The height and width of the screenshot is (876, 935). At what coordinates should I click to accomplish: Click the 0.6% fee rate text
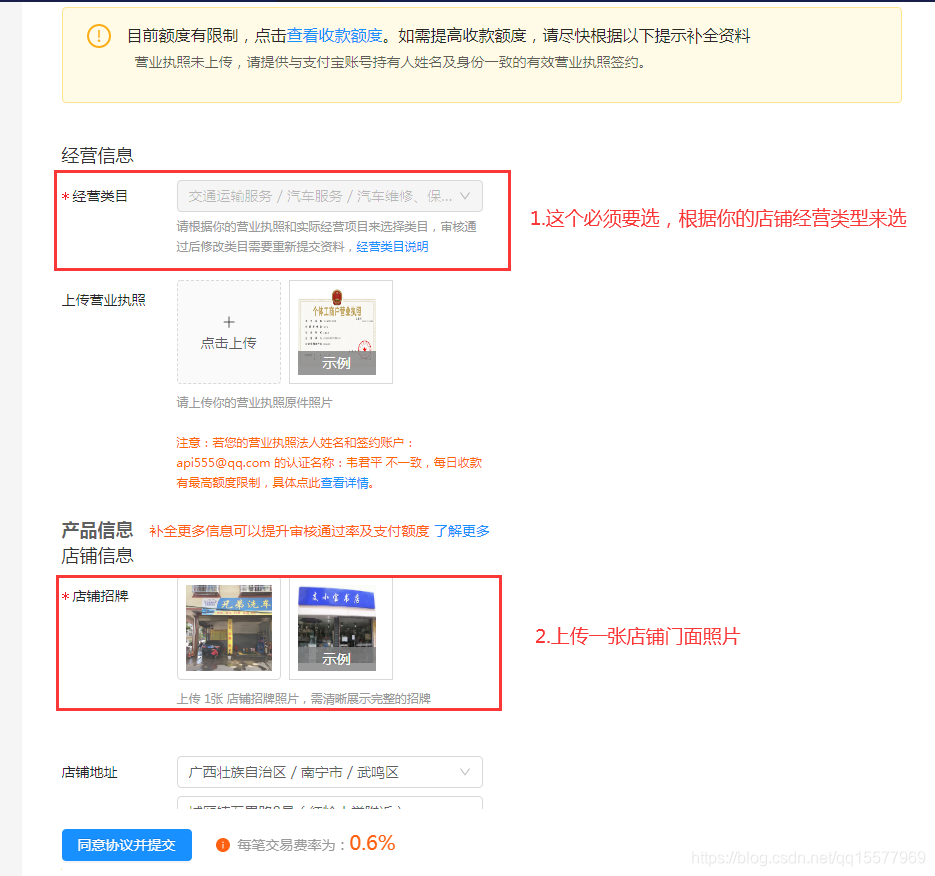coord(372,843)
